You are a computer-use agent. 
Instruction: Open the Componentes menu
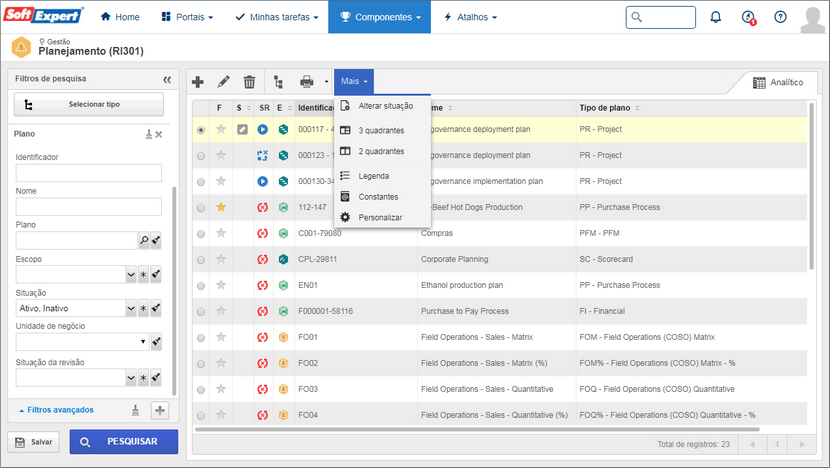[x=380, y=17]
